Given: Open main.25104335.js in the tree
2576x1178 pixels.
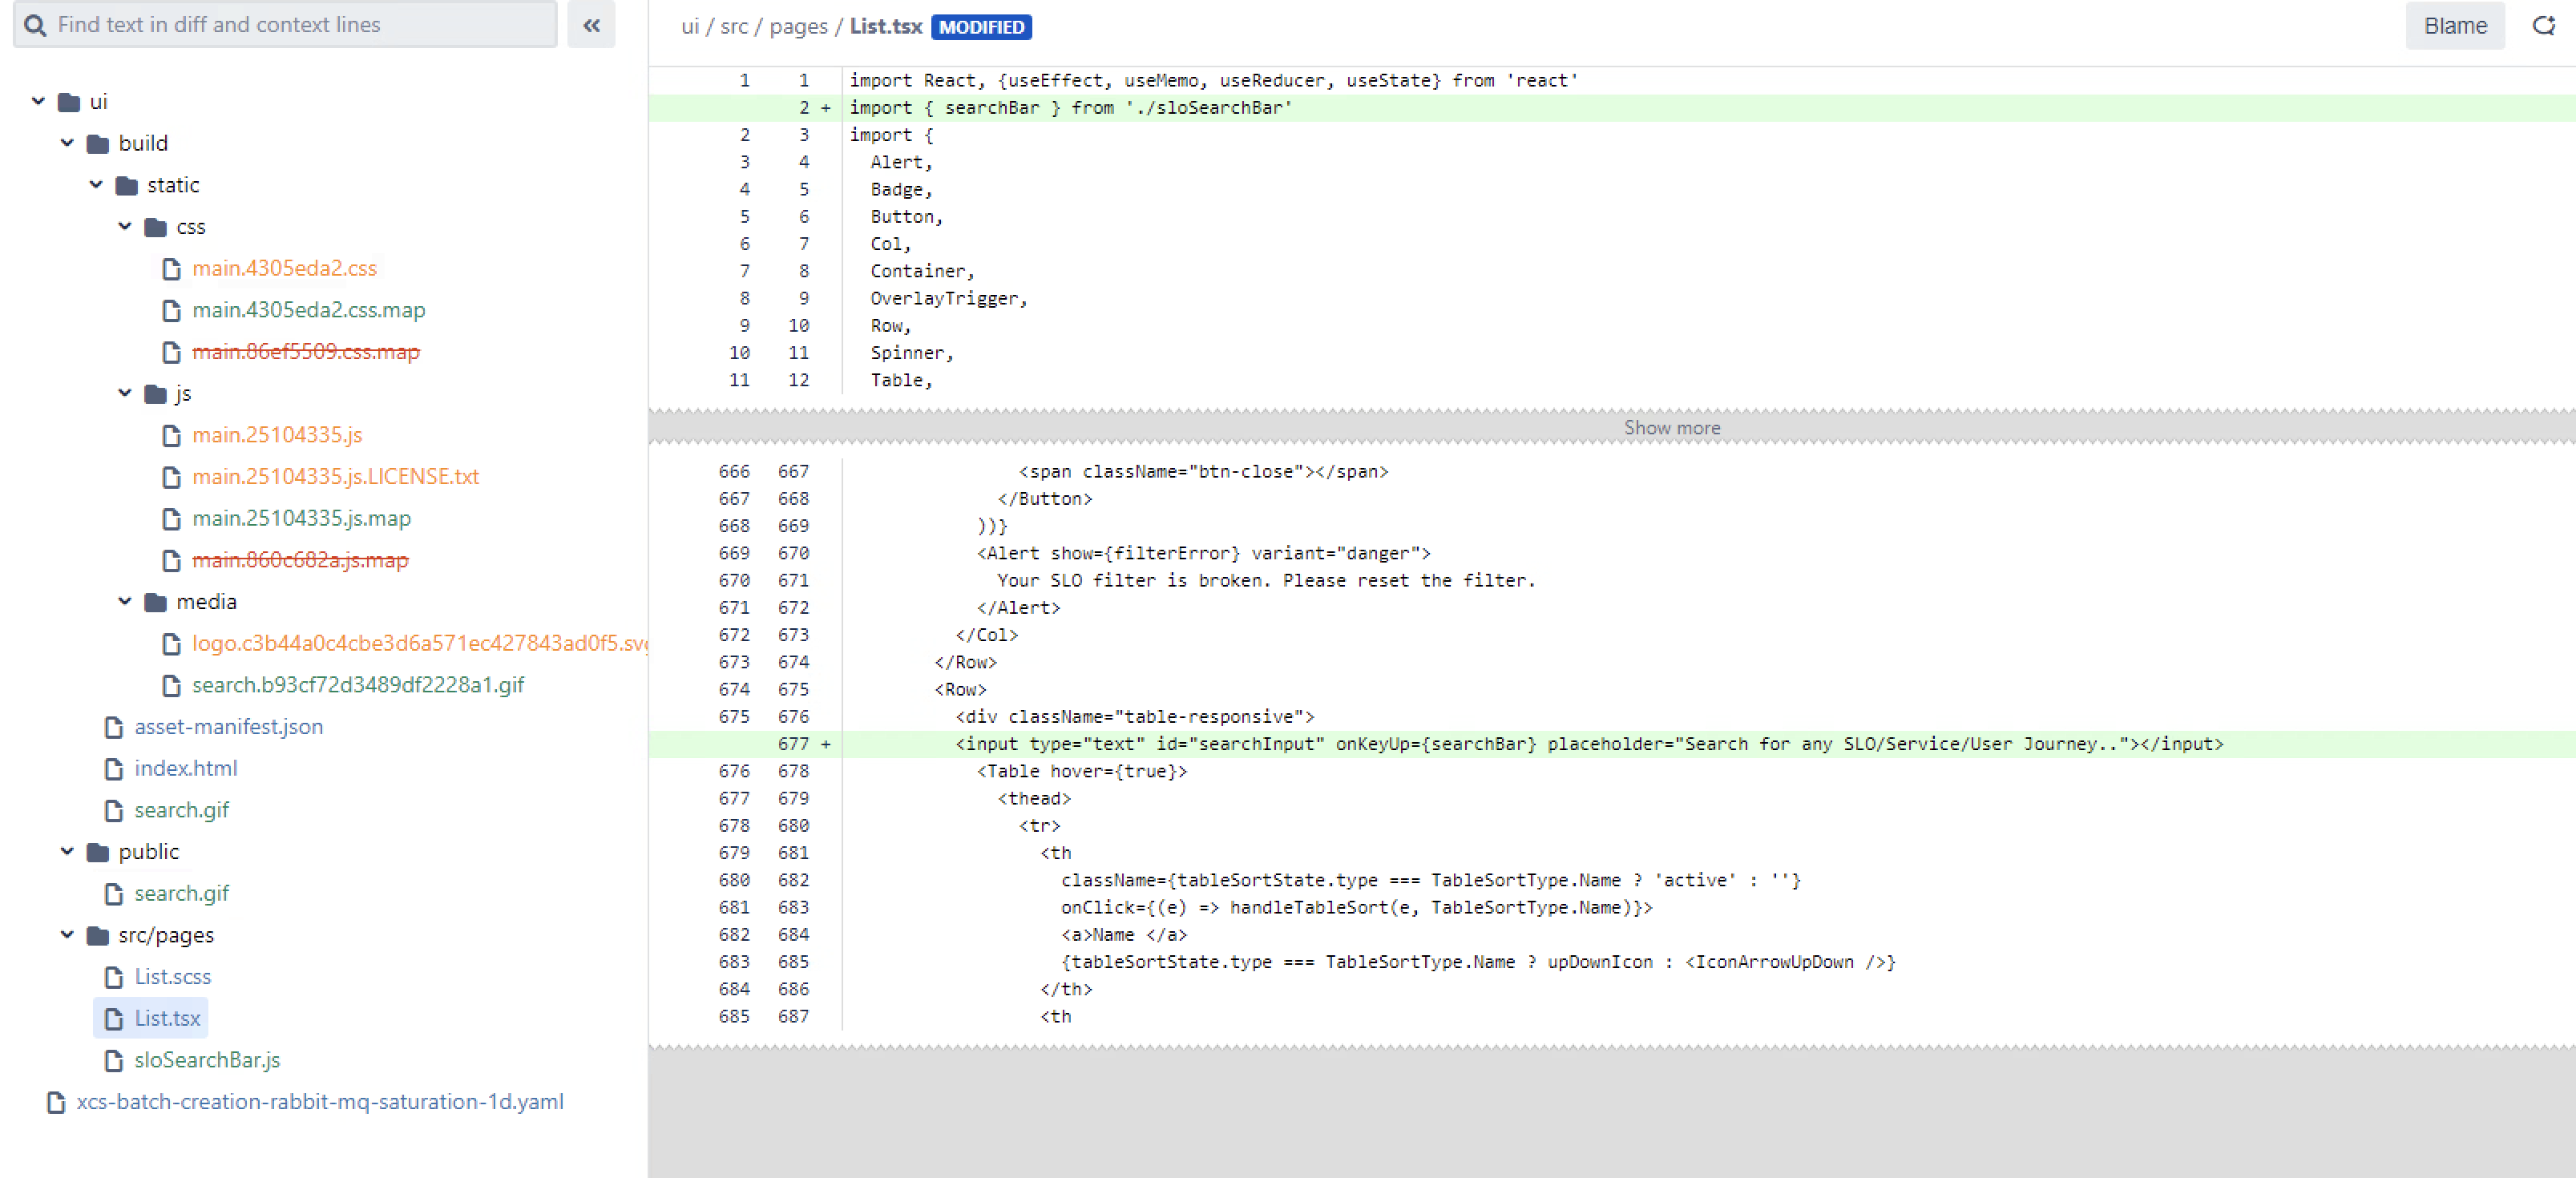Looking at the screenshot, I should coord(277,435).
